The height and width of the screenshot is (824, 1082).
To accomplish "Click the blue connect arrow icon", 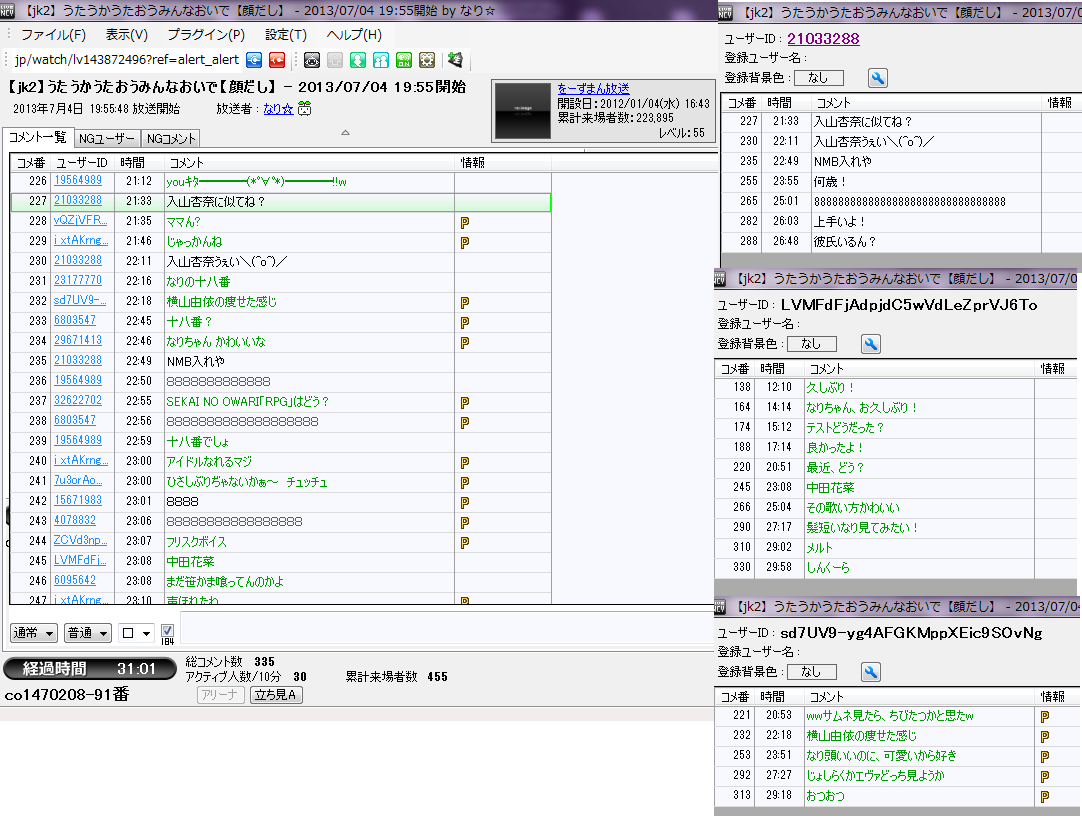I will pos(255,60).
